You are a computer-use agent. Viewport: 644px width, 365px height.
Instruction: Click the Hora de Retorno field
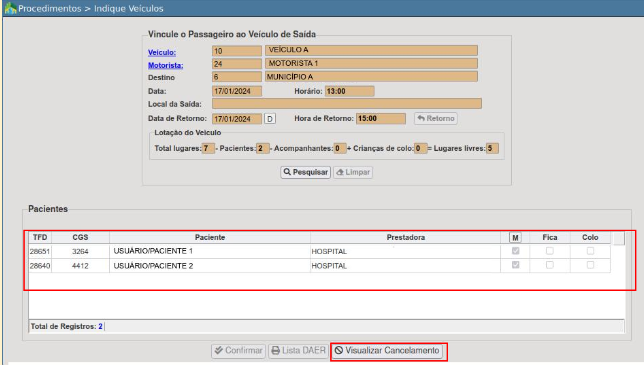point(381,119)
